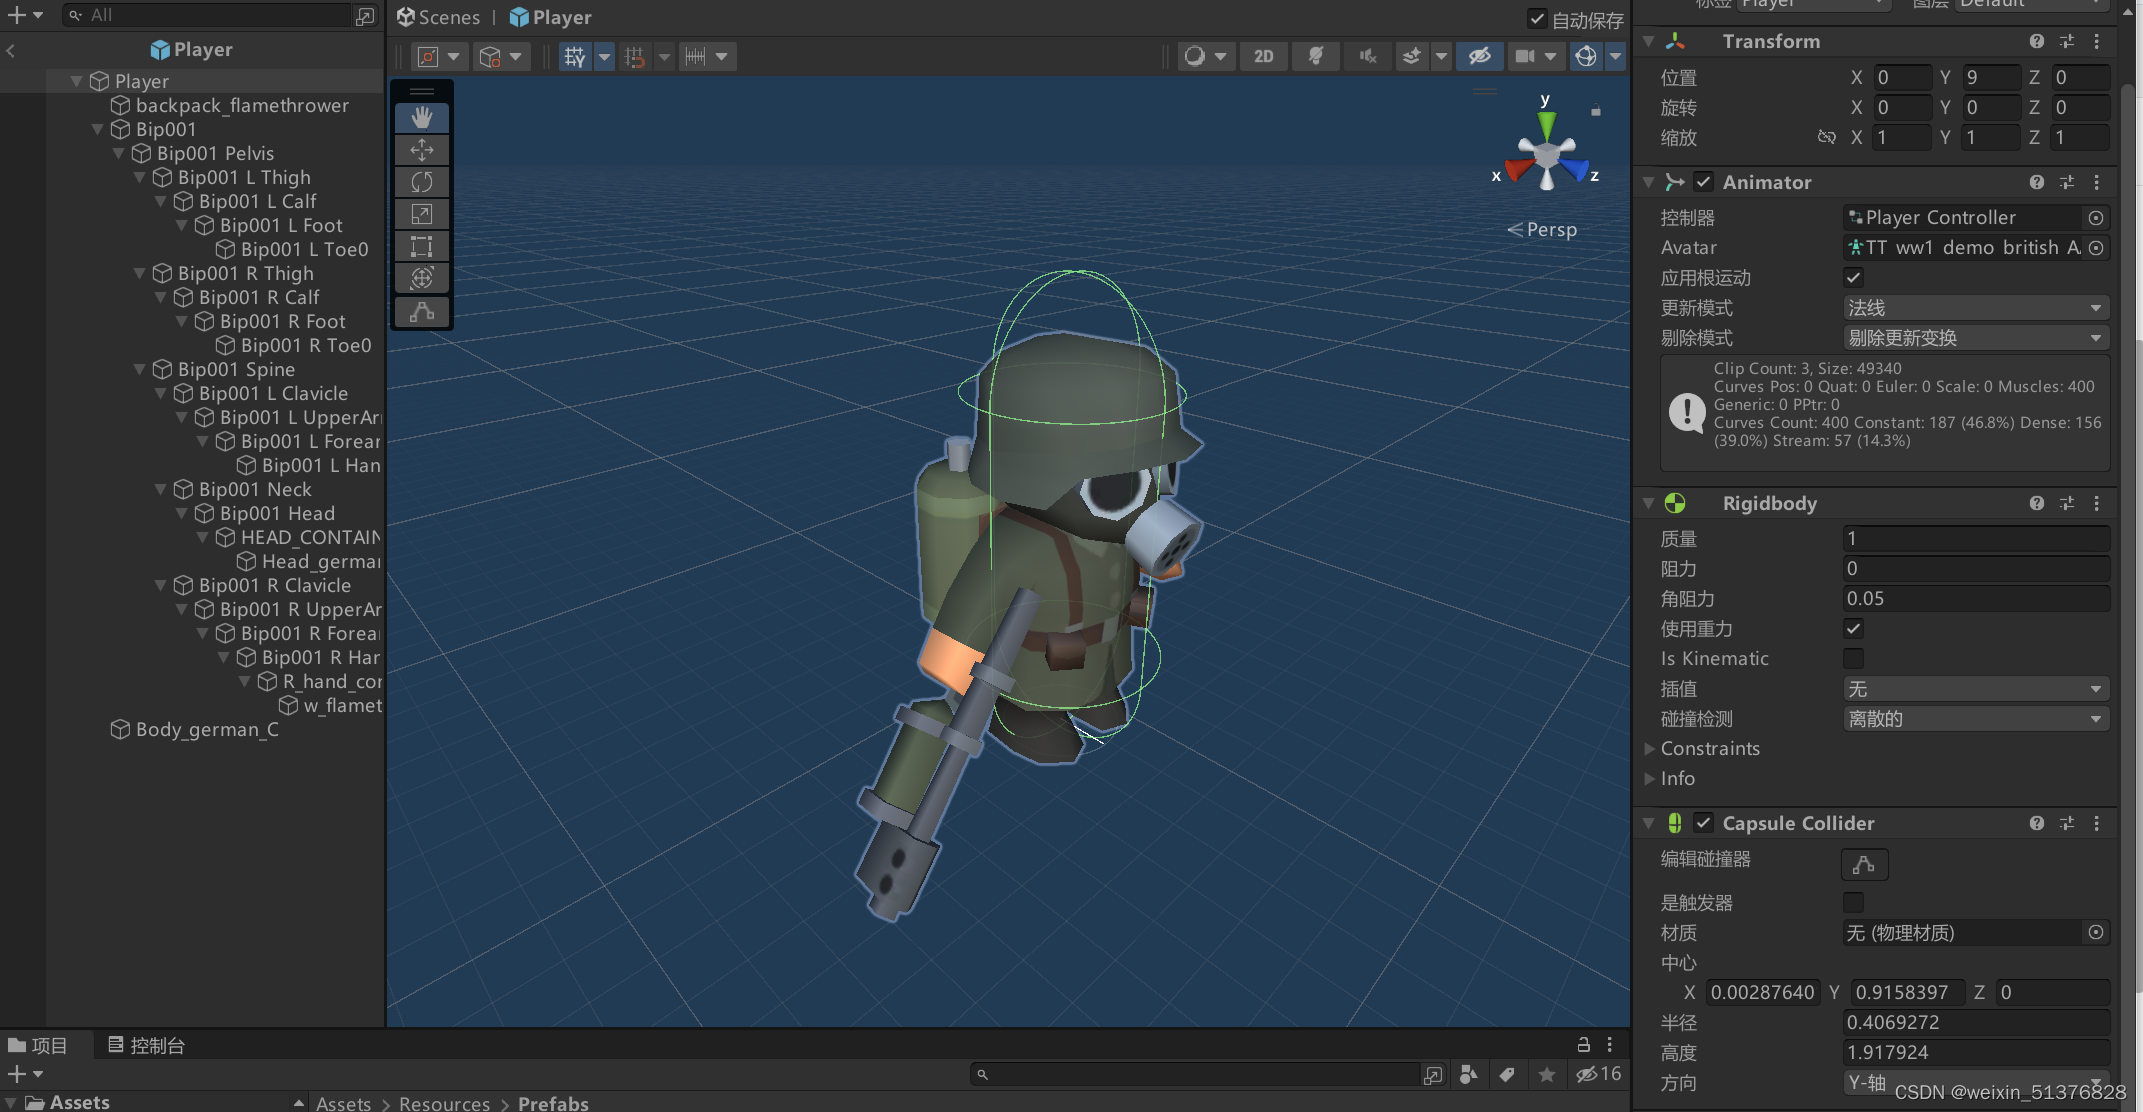
Task: Open Transform component help icon
Action: 2037,41
